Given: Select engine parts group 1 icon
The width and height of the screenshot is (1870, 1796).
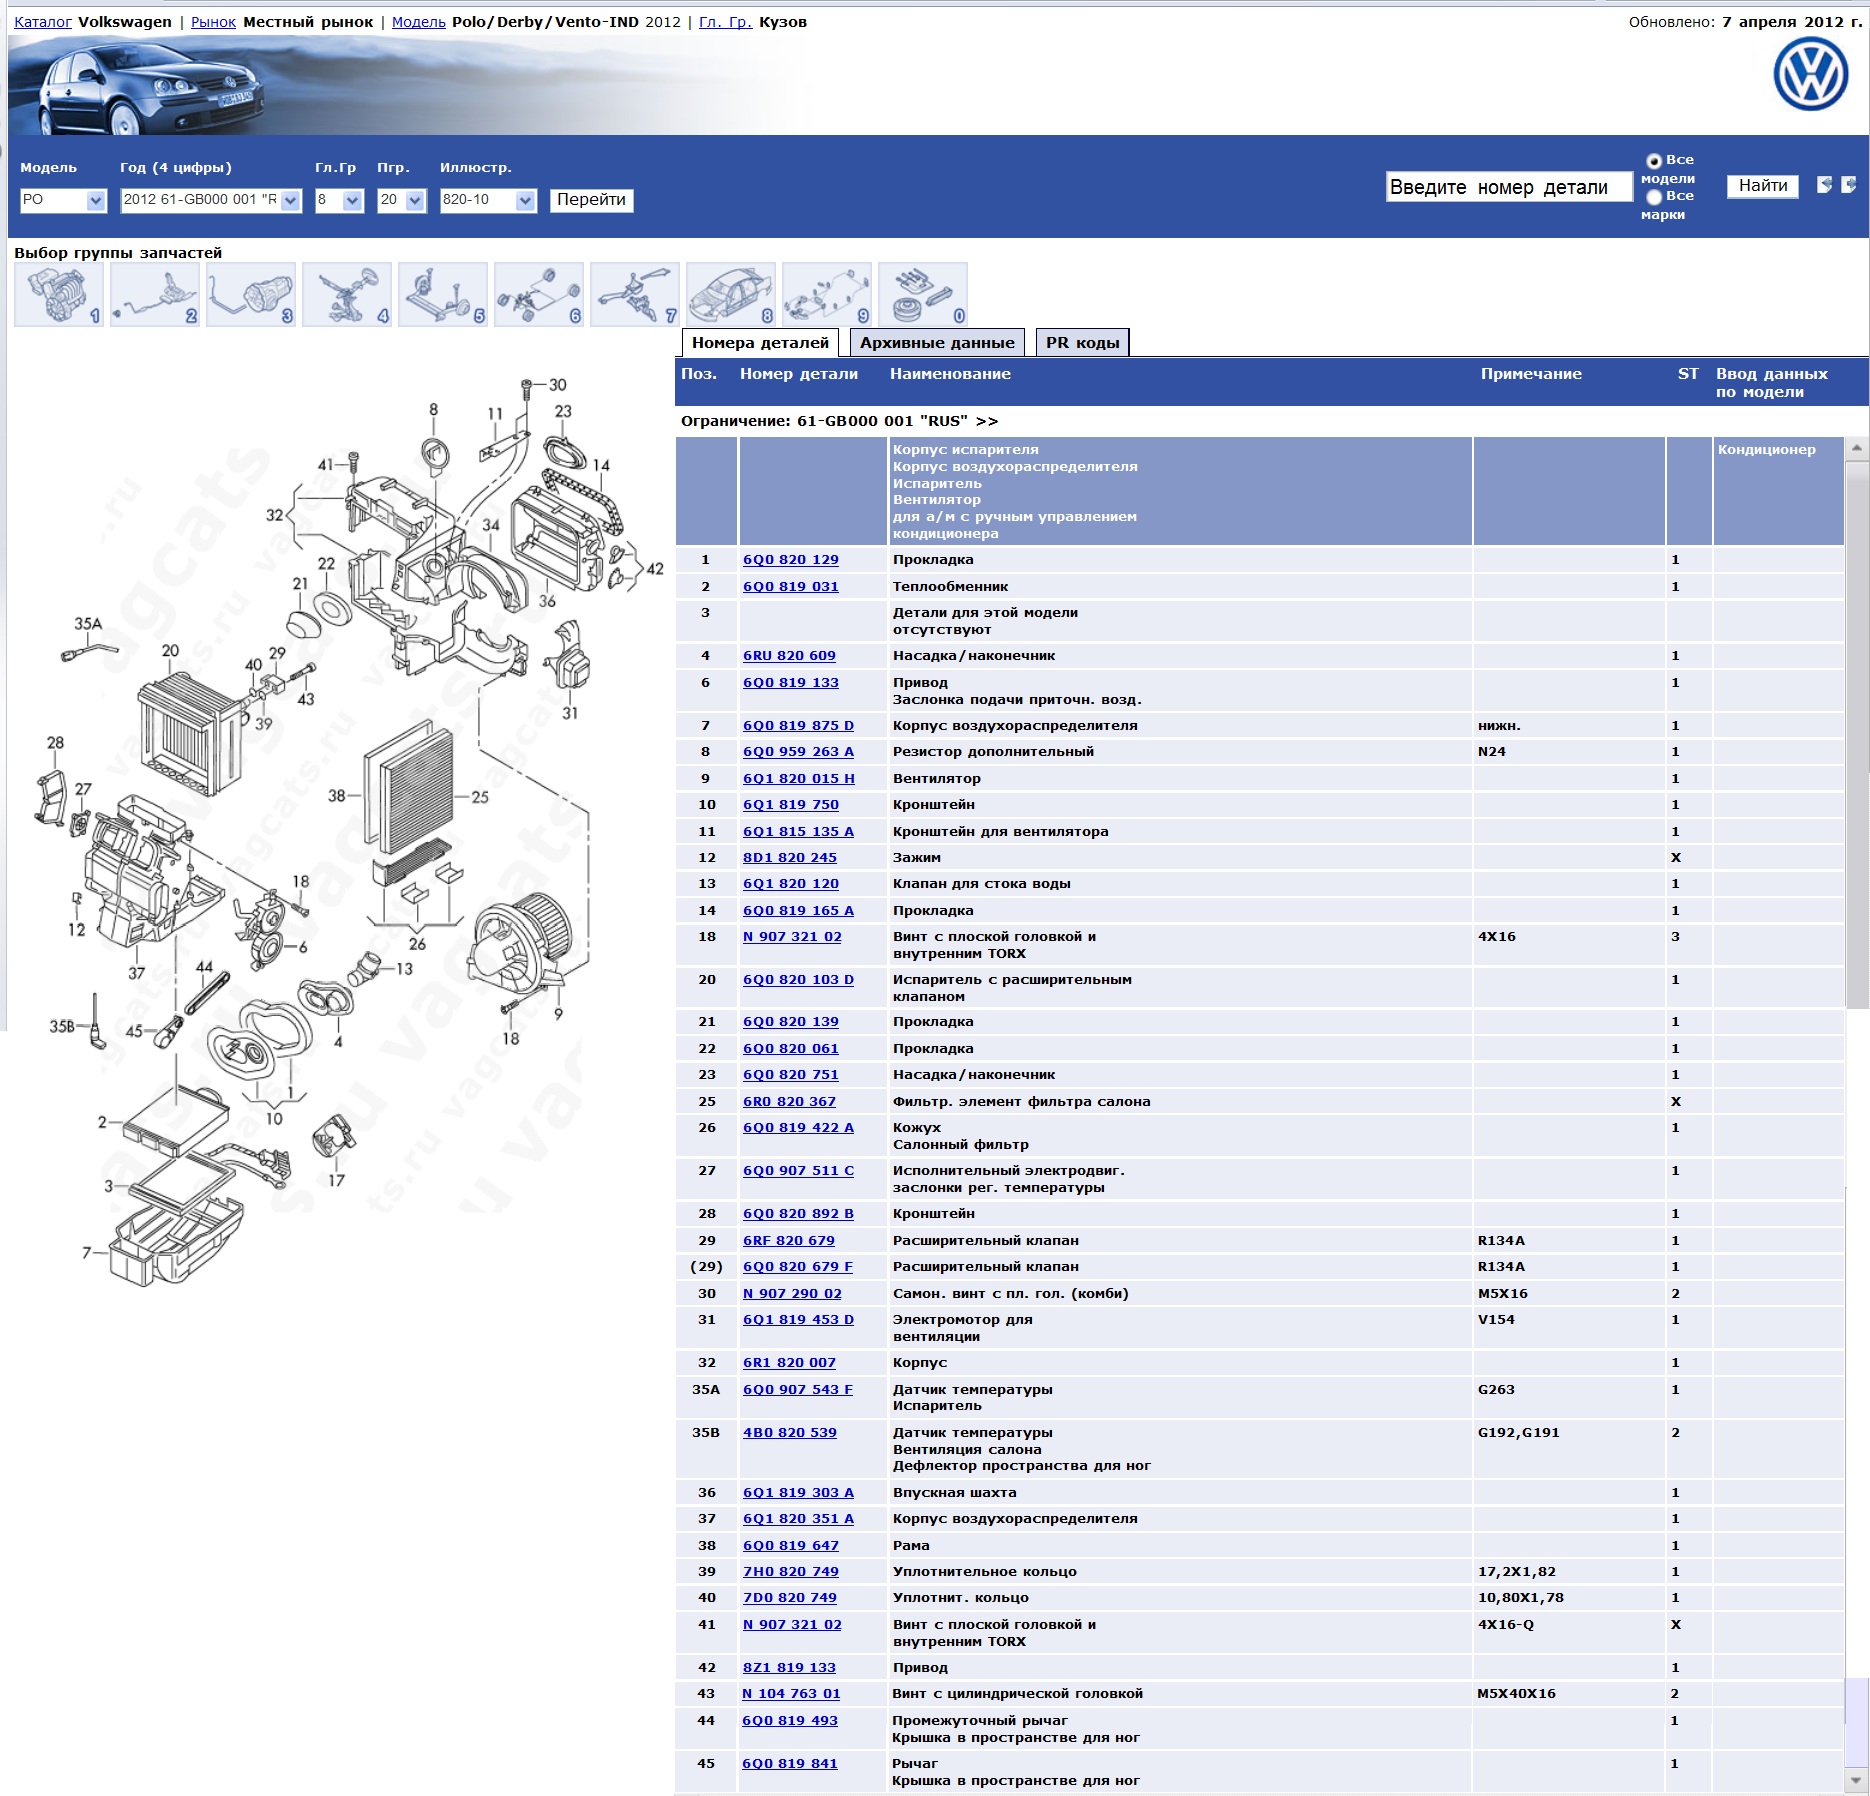Looking at the screenshot, I should 58,295.
